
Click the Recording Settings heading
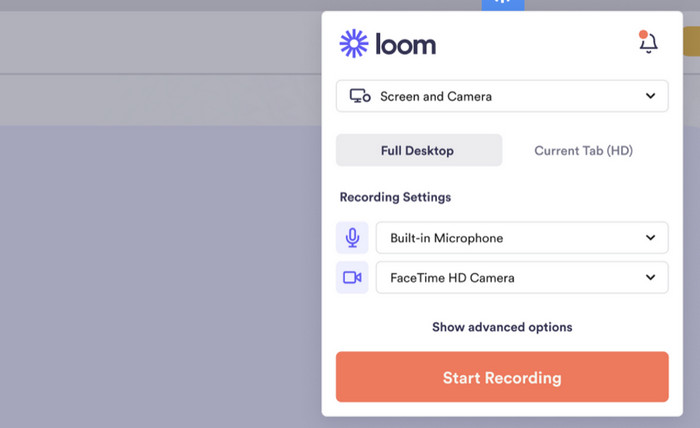click(x=396, y=197)
